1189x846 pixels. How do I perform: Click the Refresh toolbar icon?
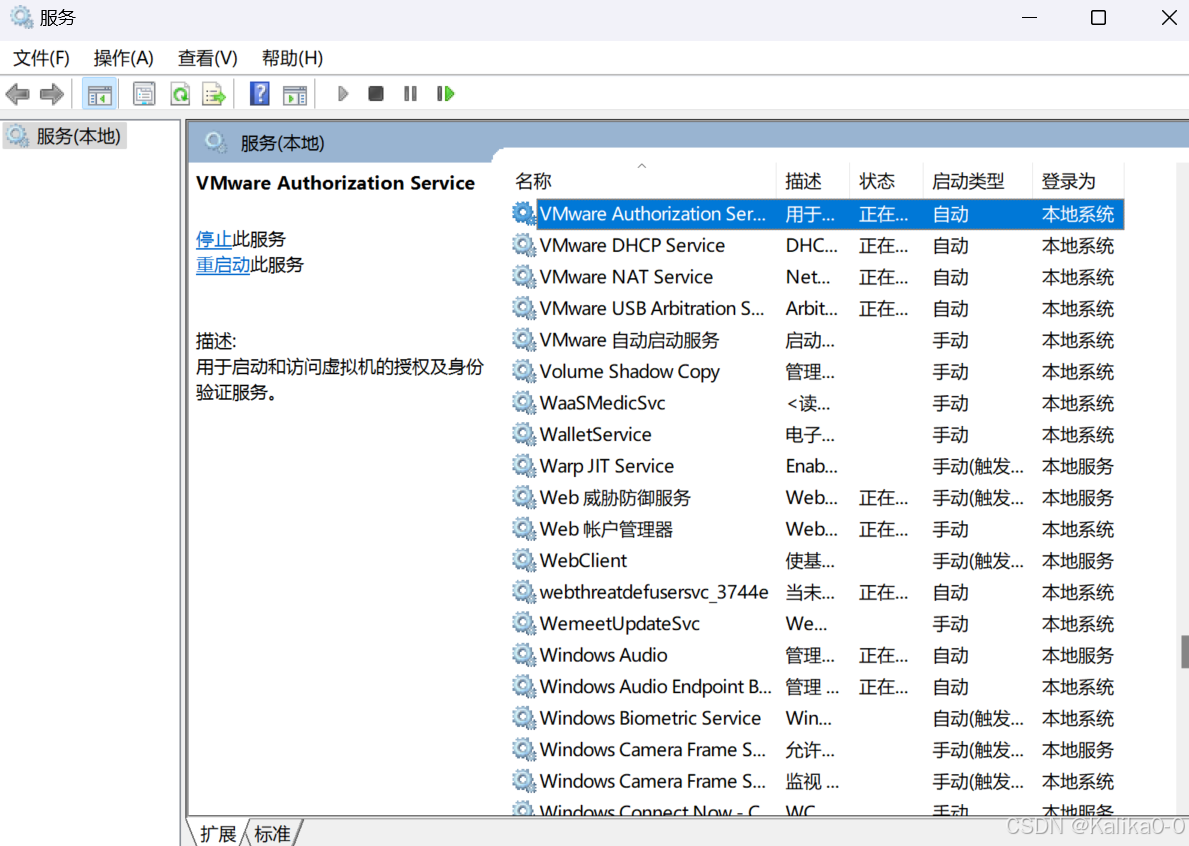180,94
